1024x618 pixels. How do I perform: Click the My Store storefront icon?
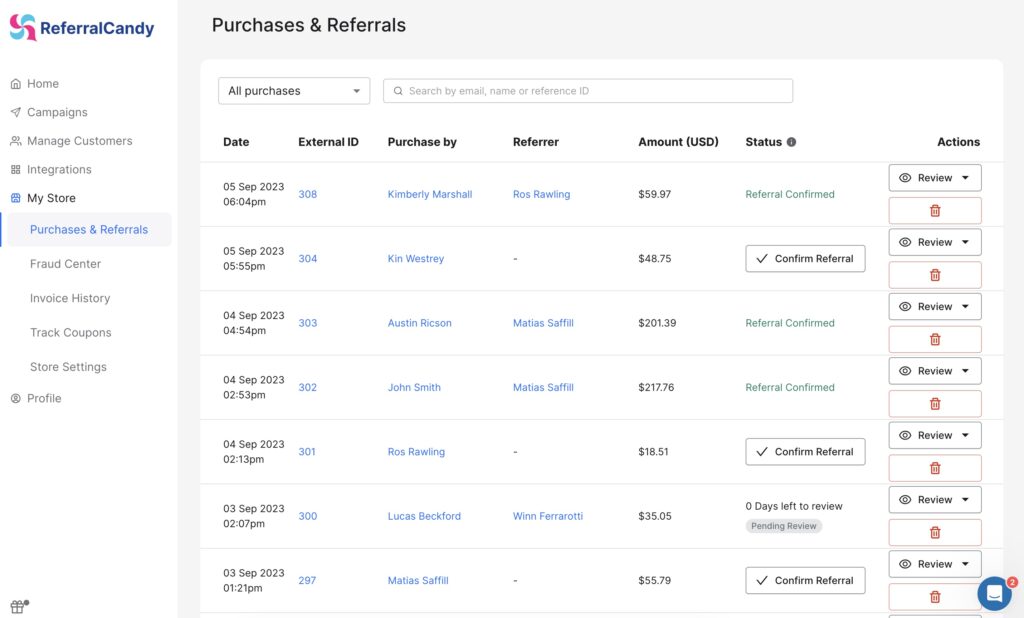point(14,198)
